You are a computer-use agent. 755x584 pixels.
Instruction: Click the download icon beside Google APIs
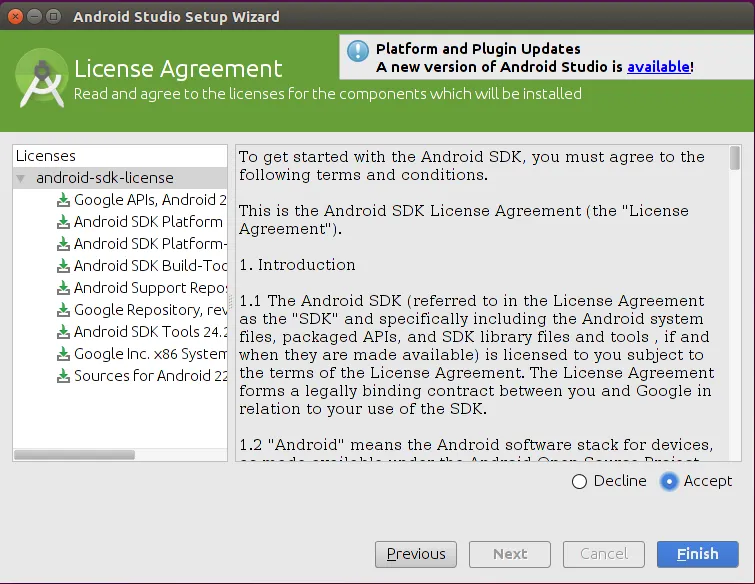[x=65, y=200]
